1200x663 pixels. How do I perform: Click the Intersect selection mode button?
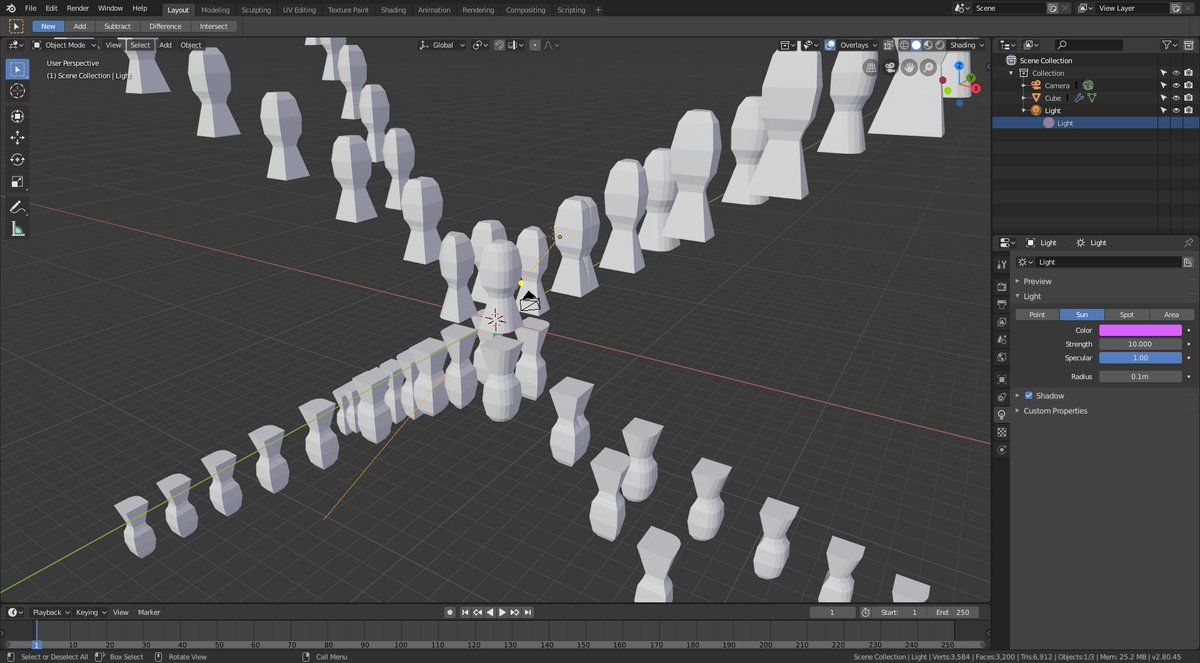213,26
